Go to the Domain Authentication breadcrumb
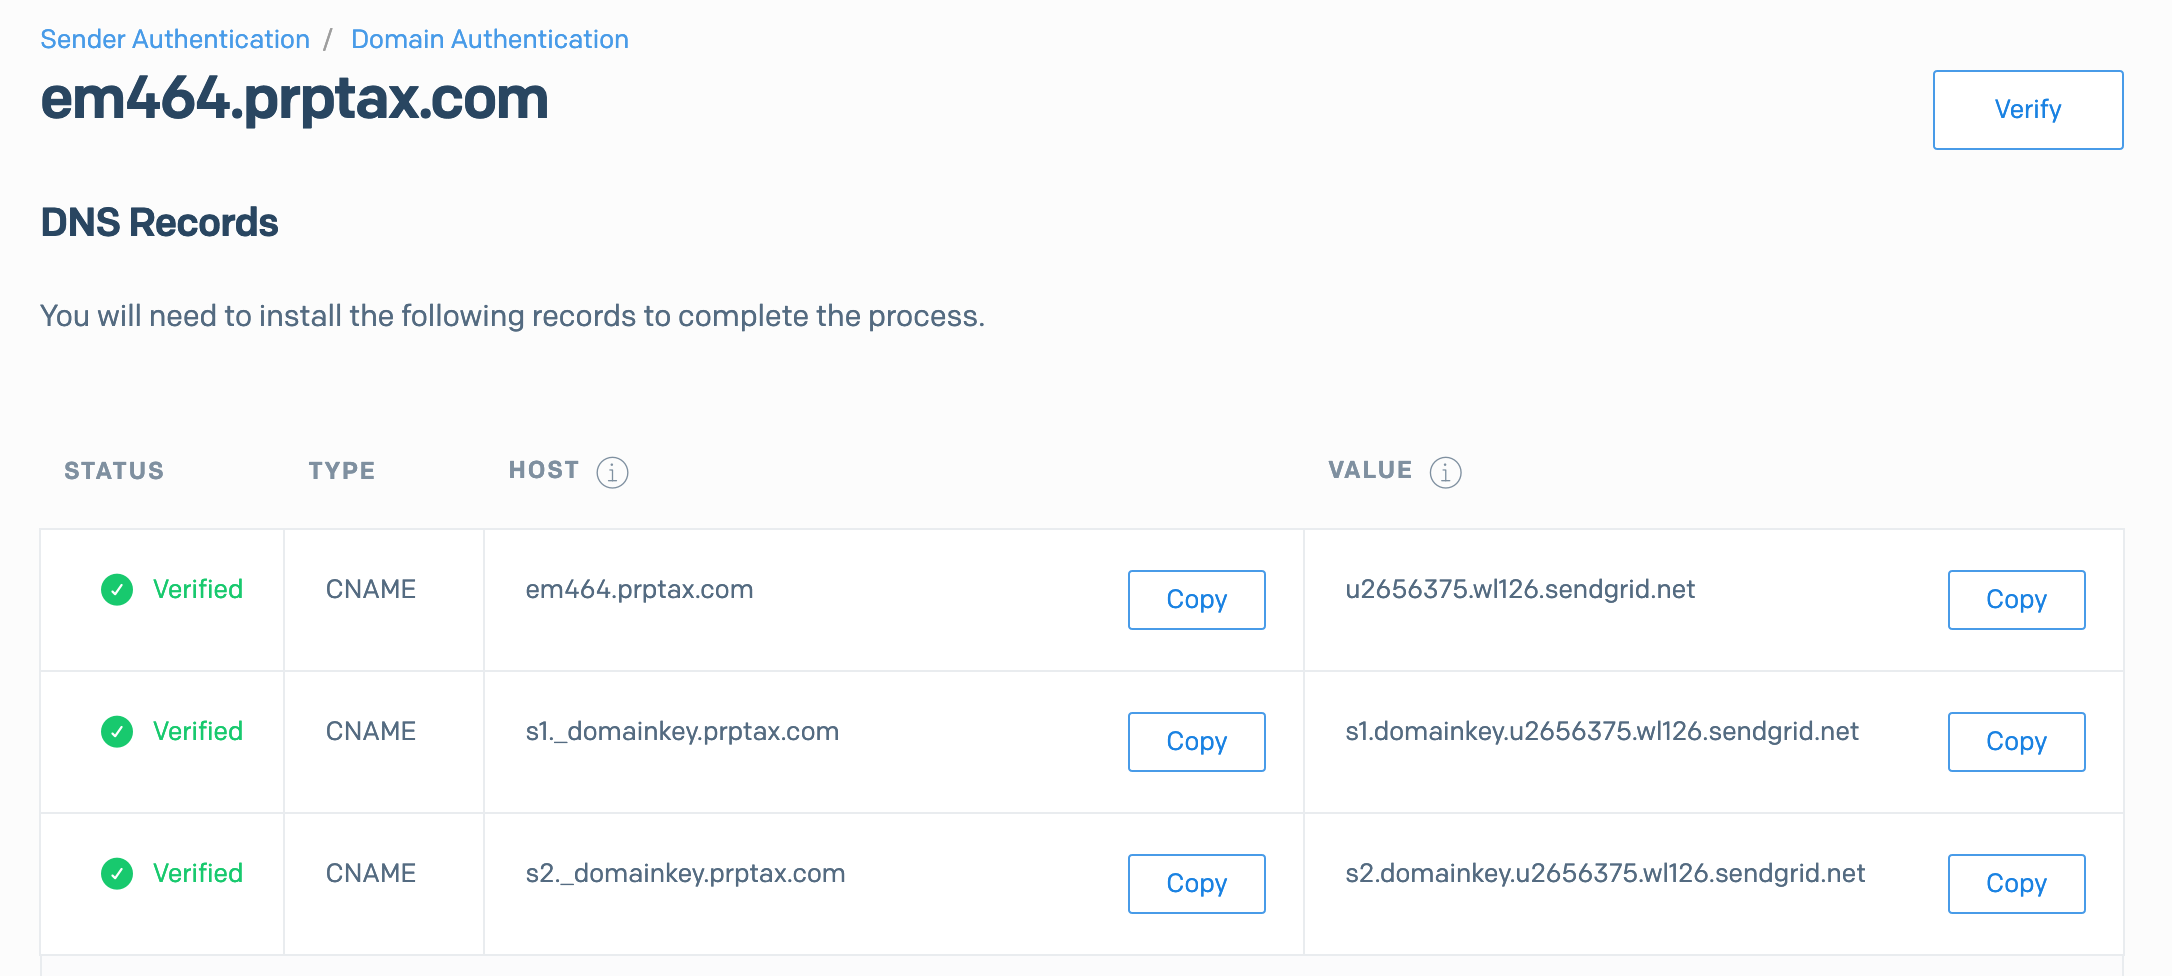Viewport: 2172px width, 976px height. click(x=489, y=39)
